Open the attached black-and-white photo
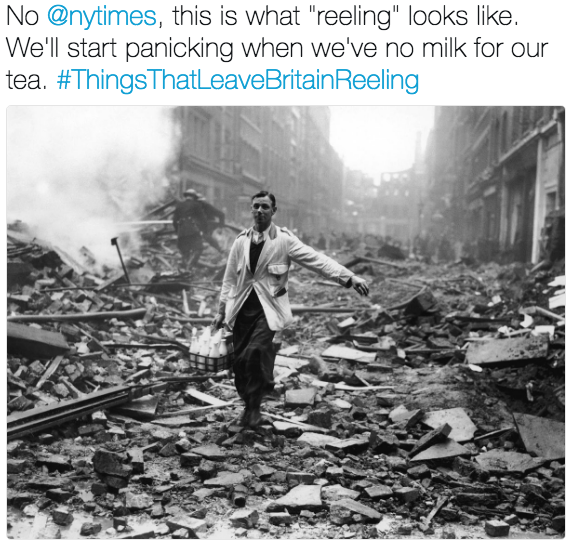 click(286, 322)
